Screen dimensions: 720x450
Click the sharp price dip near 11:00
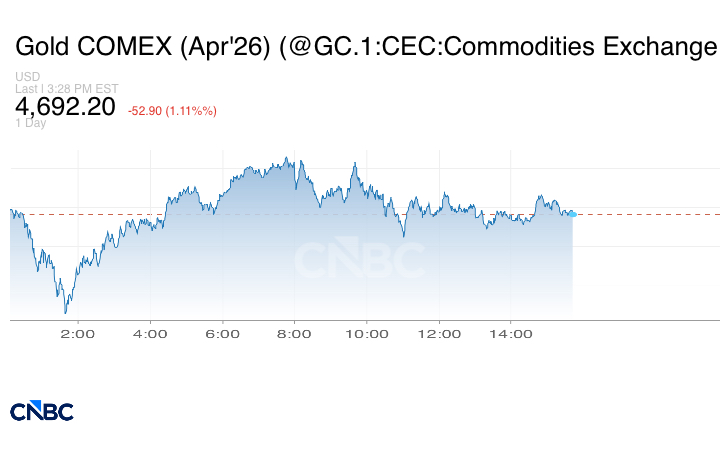click(403, 235)
